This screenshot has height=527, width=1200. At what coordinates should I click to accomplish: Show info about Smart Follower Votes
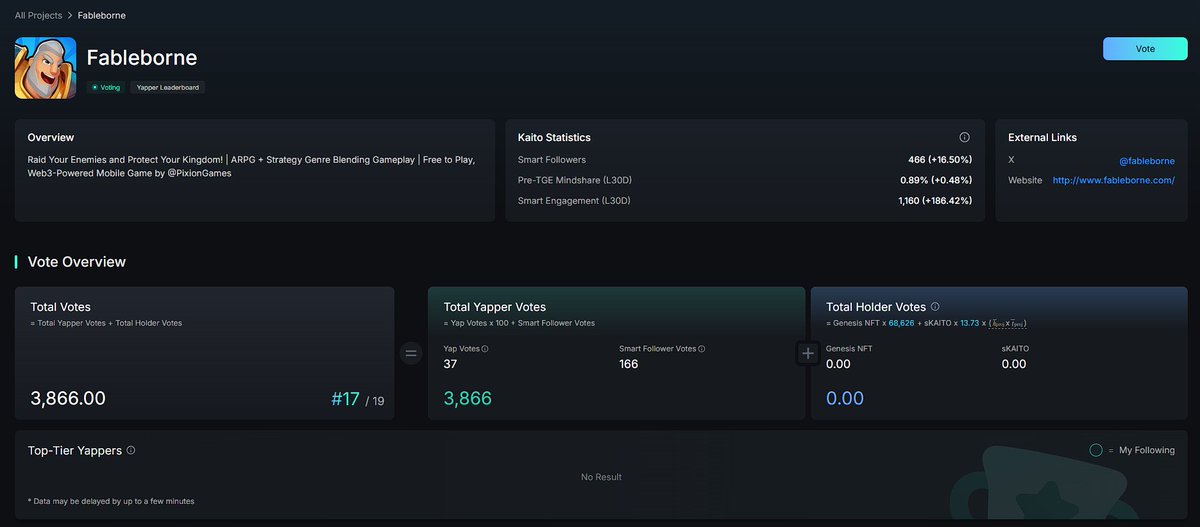click(x=702, y=349)
